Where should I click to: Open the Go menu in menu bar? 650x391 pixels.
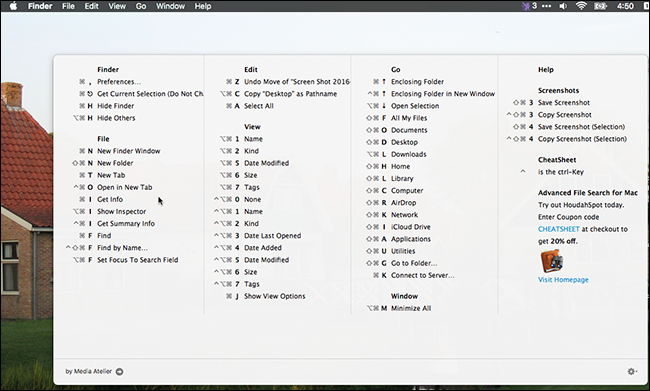(x=141, y=6)
